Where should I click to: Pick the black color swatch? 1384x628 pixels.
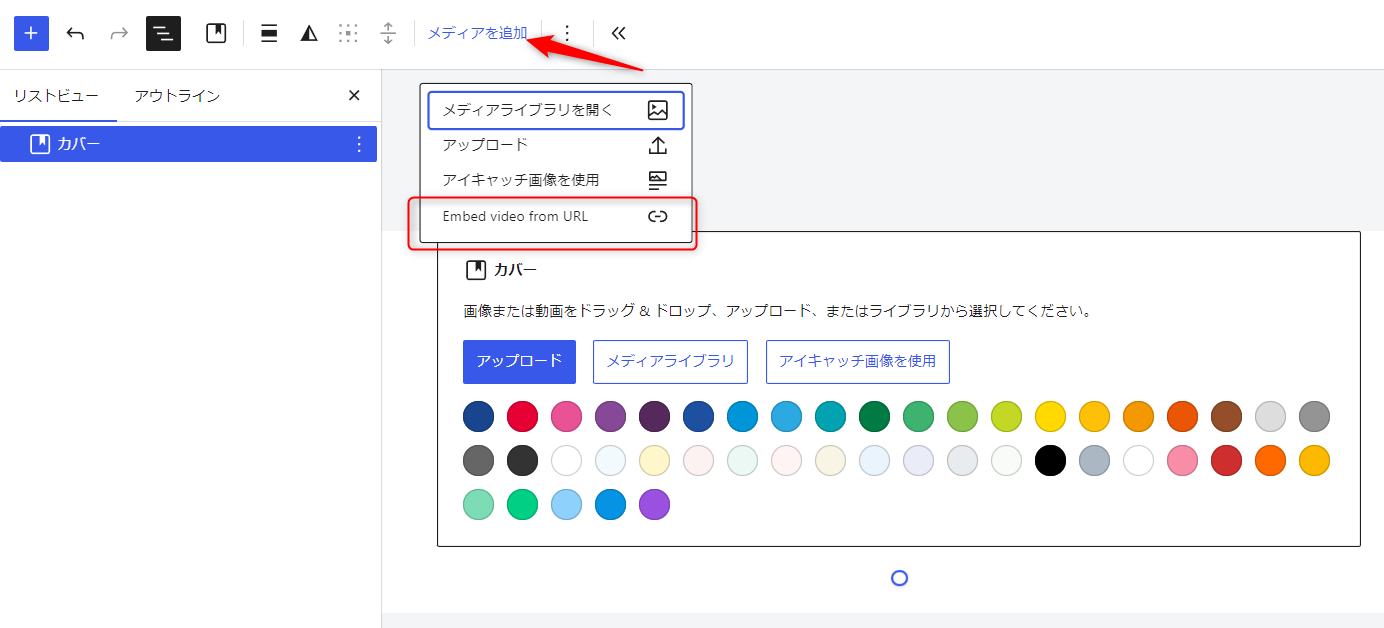coord(1050,461)
